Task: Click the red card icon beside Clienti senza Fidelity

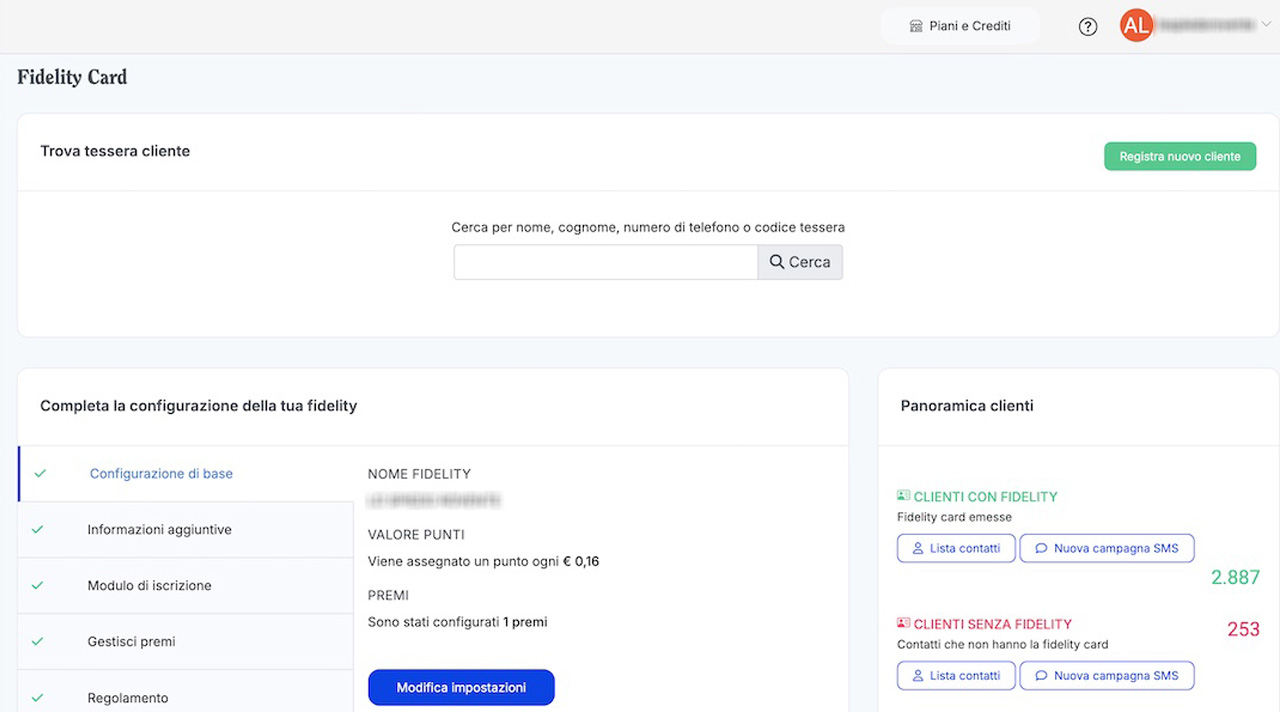Action: click(904, 623)
